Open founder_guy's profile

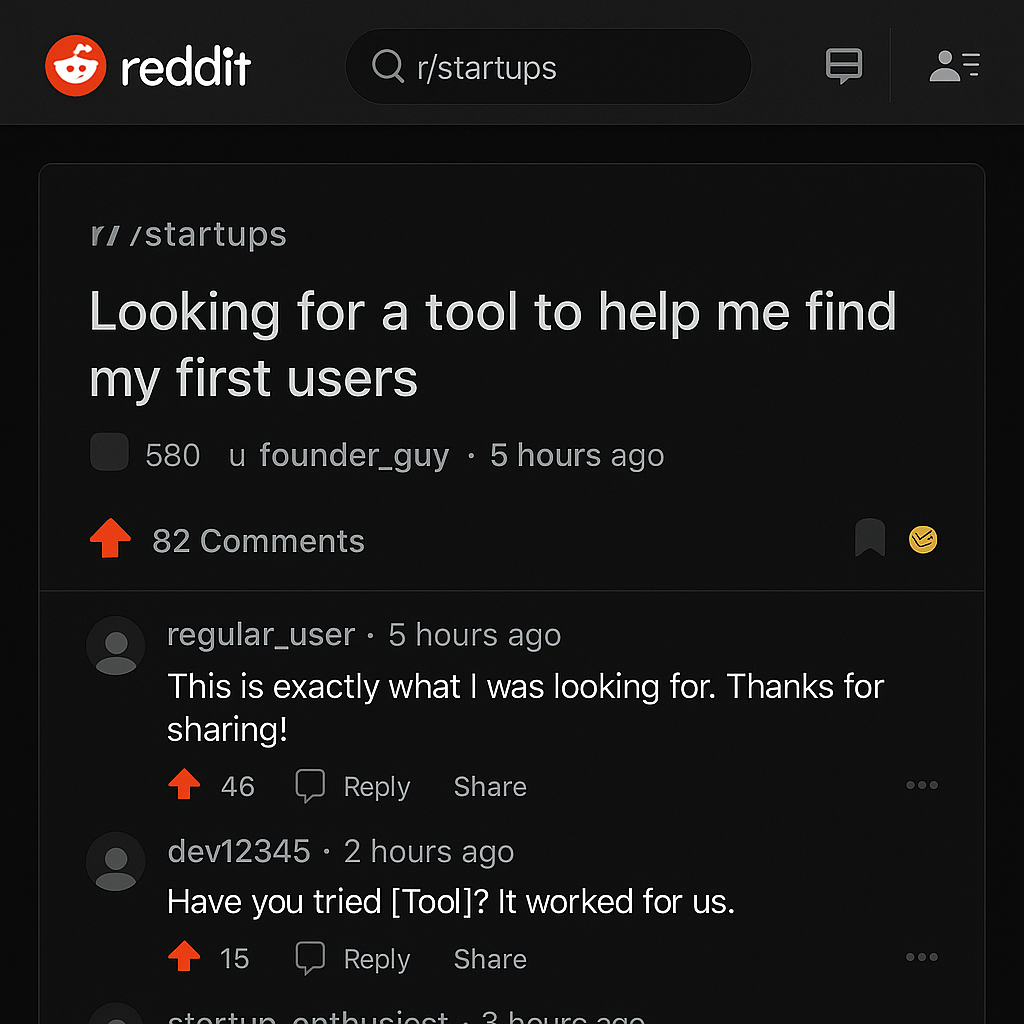(354, 455)
